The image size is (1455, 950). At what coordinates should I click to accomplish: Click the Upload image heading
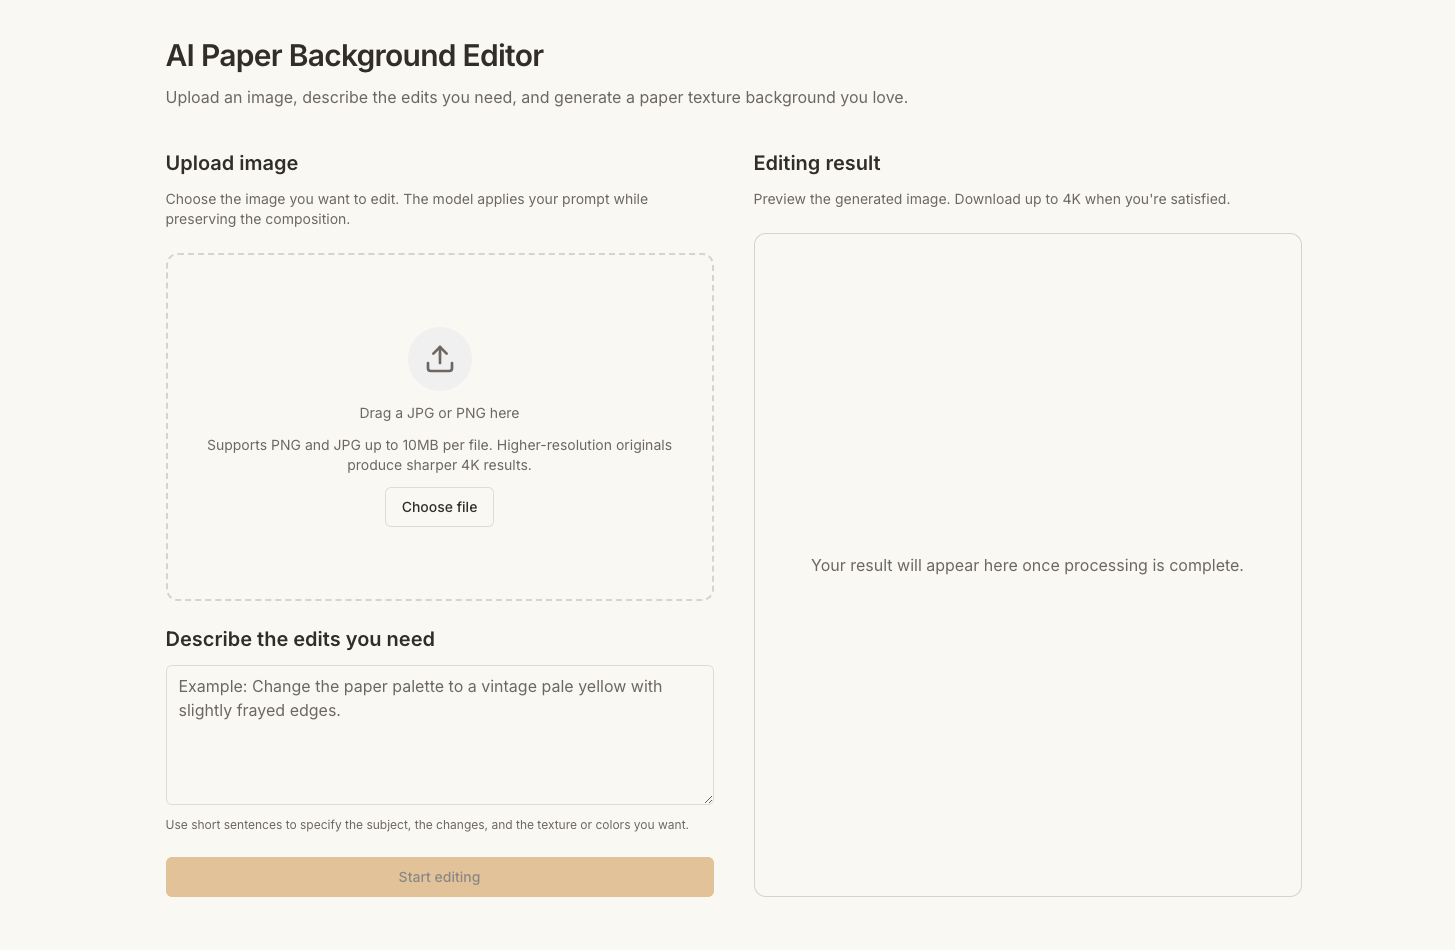[232, 163]
